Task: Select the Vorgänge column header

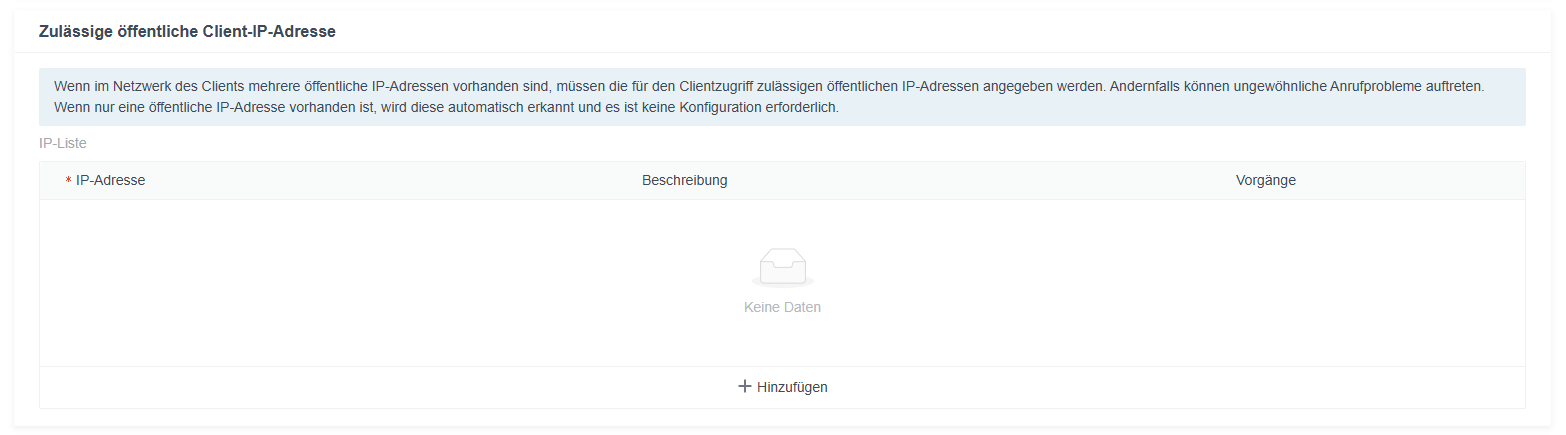Action: (x=1266, y=180)
